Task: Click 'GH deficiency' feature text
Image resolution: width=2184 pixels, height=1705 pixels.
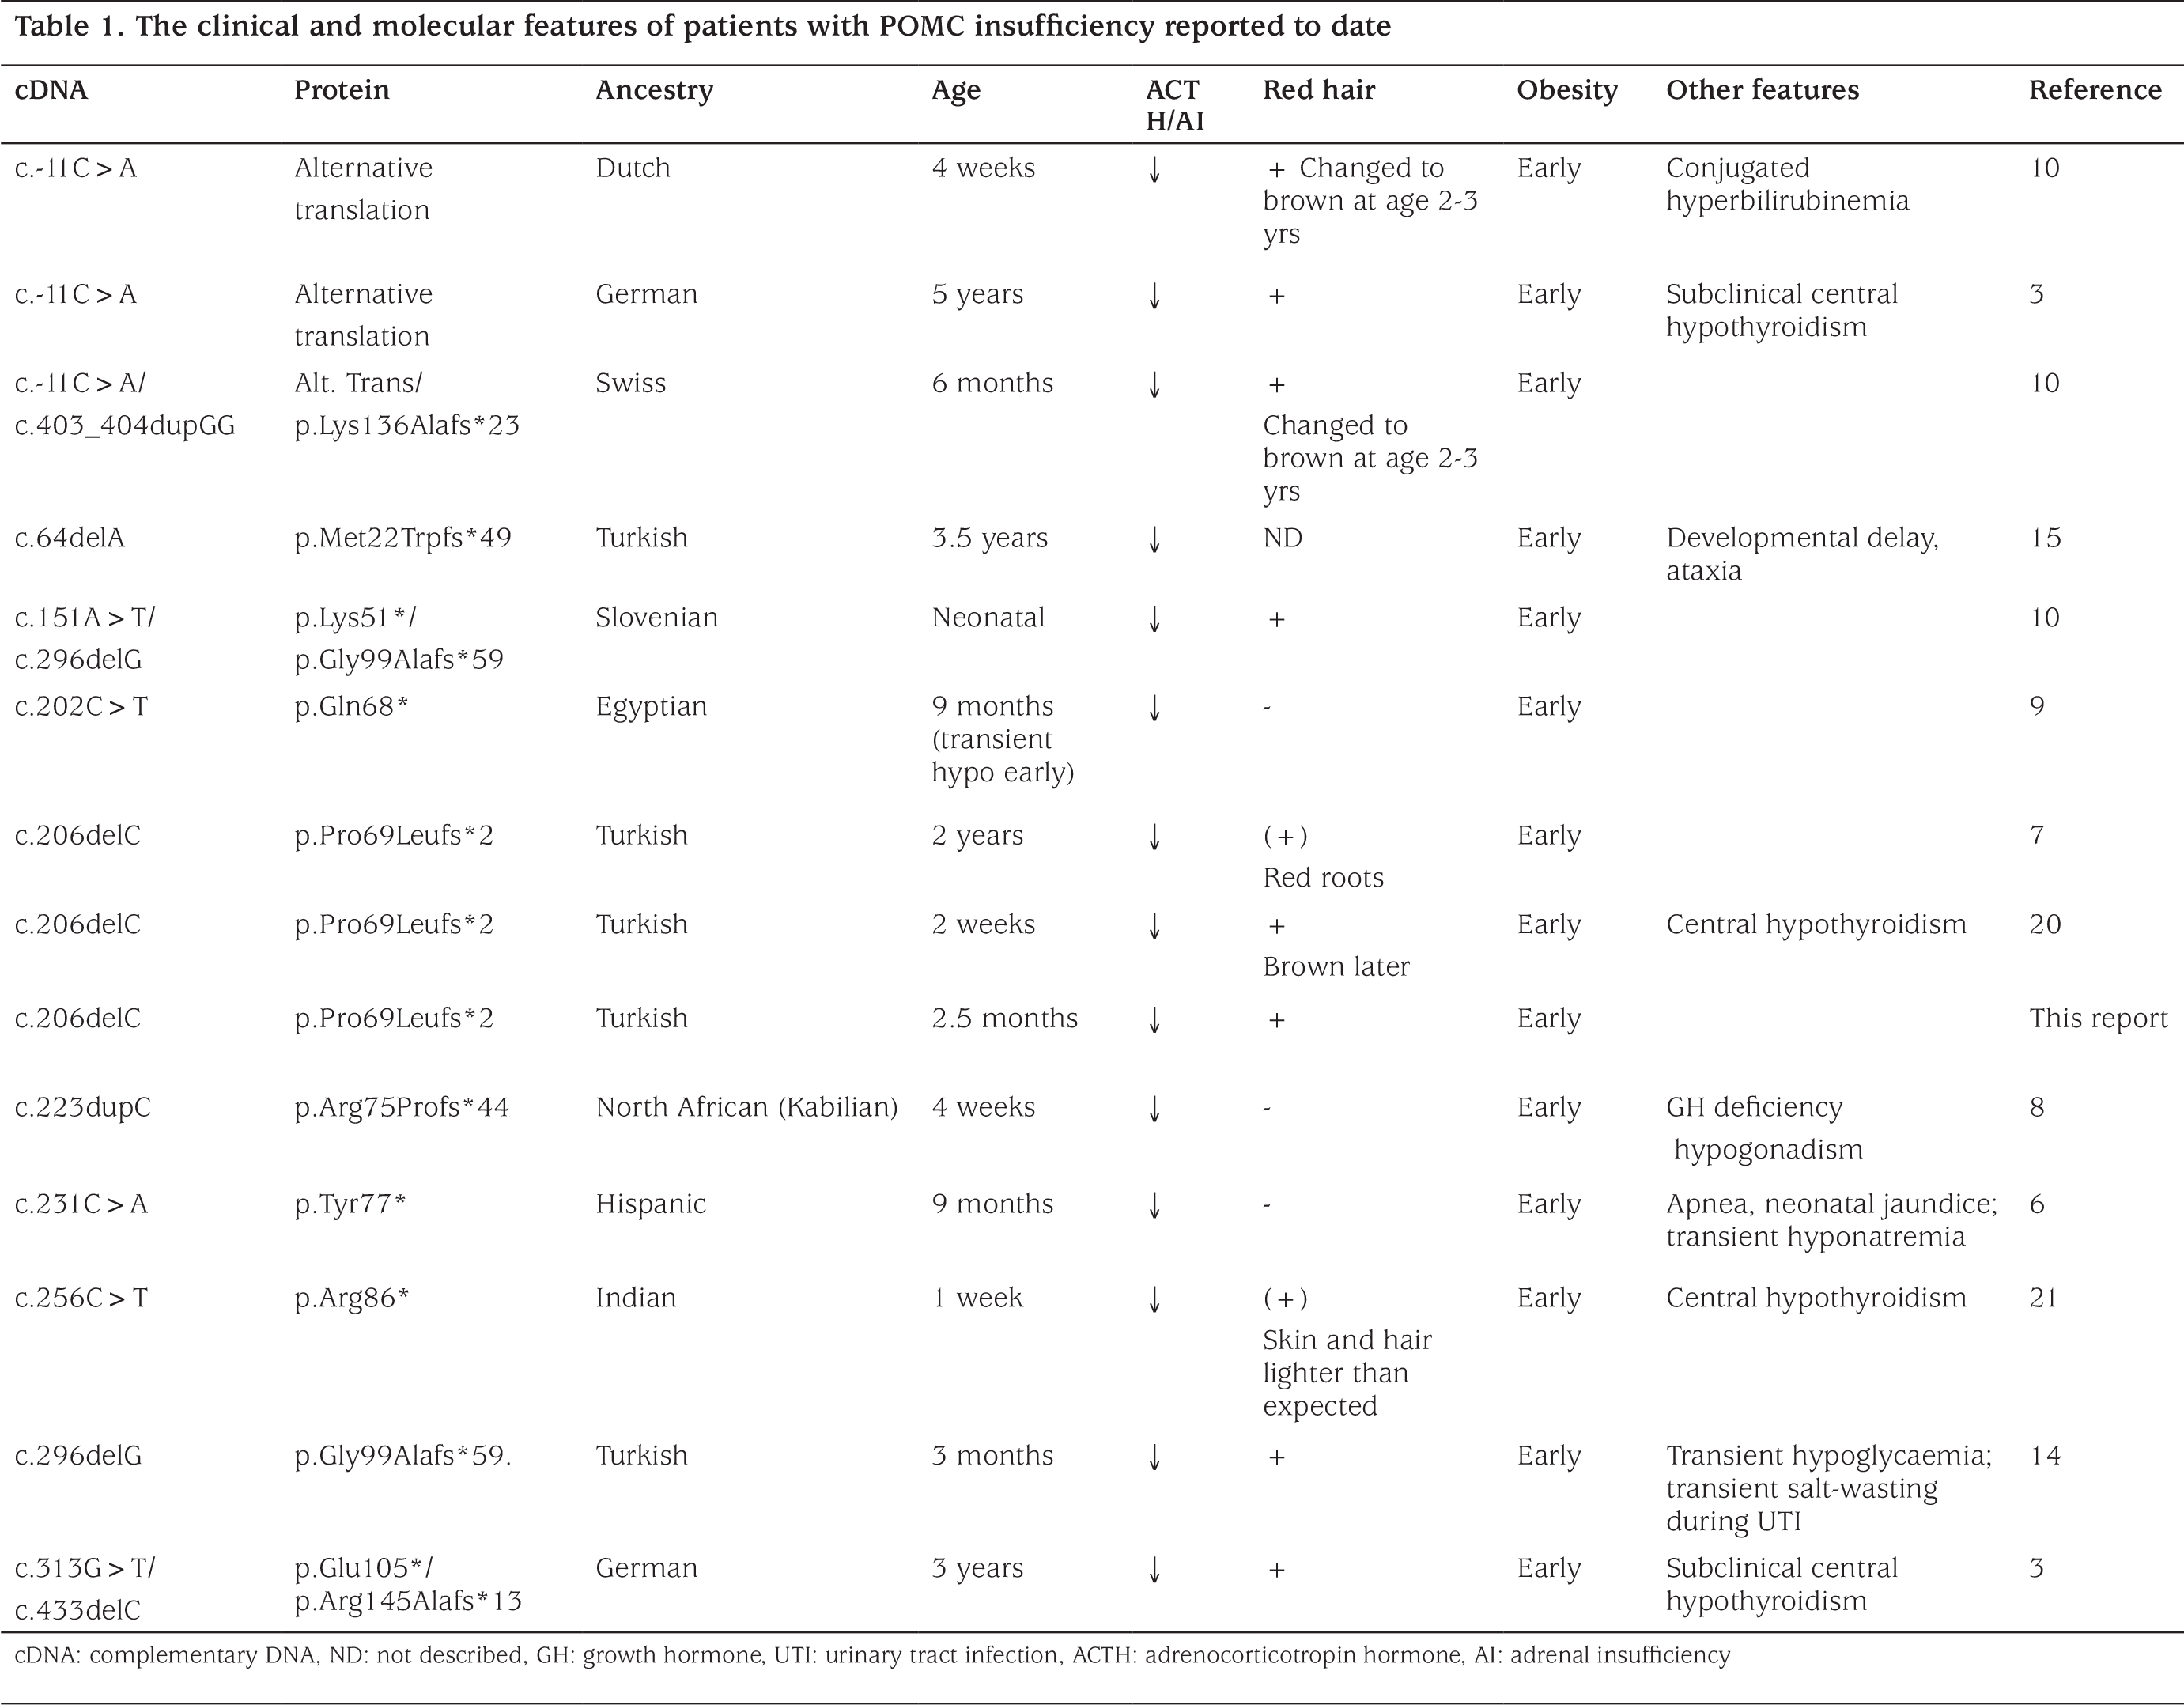Action: pyautogui.click(x=1754, y=1108)
